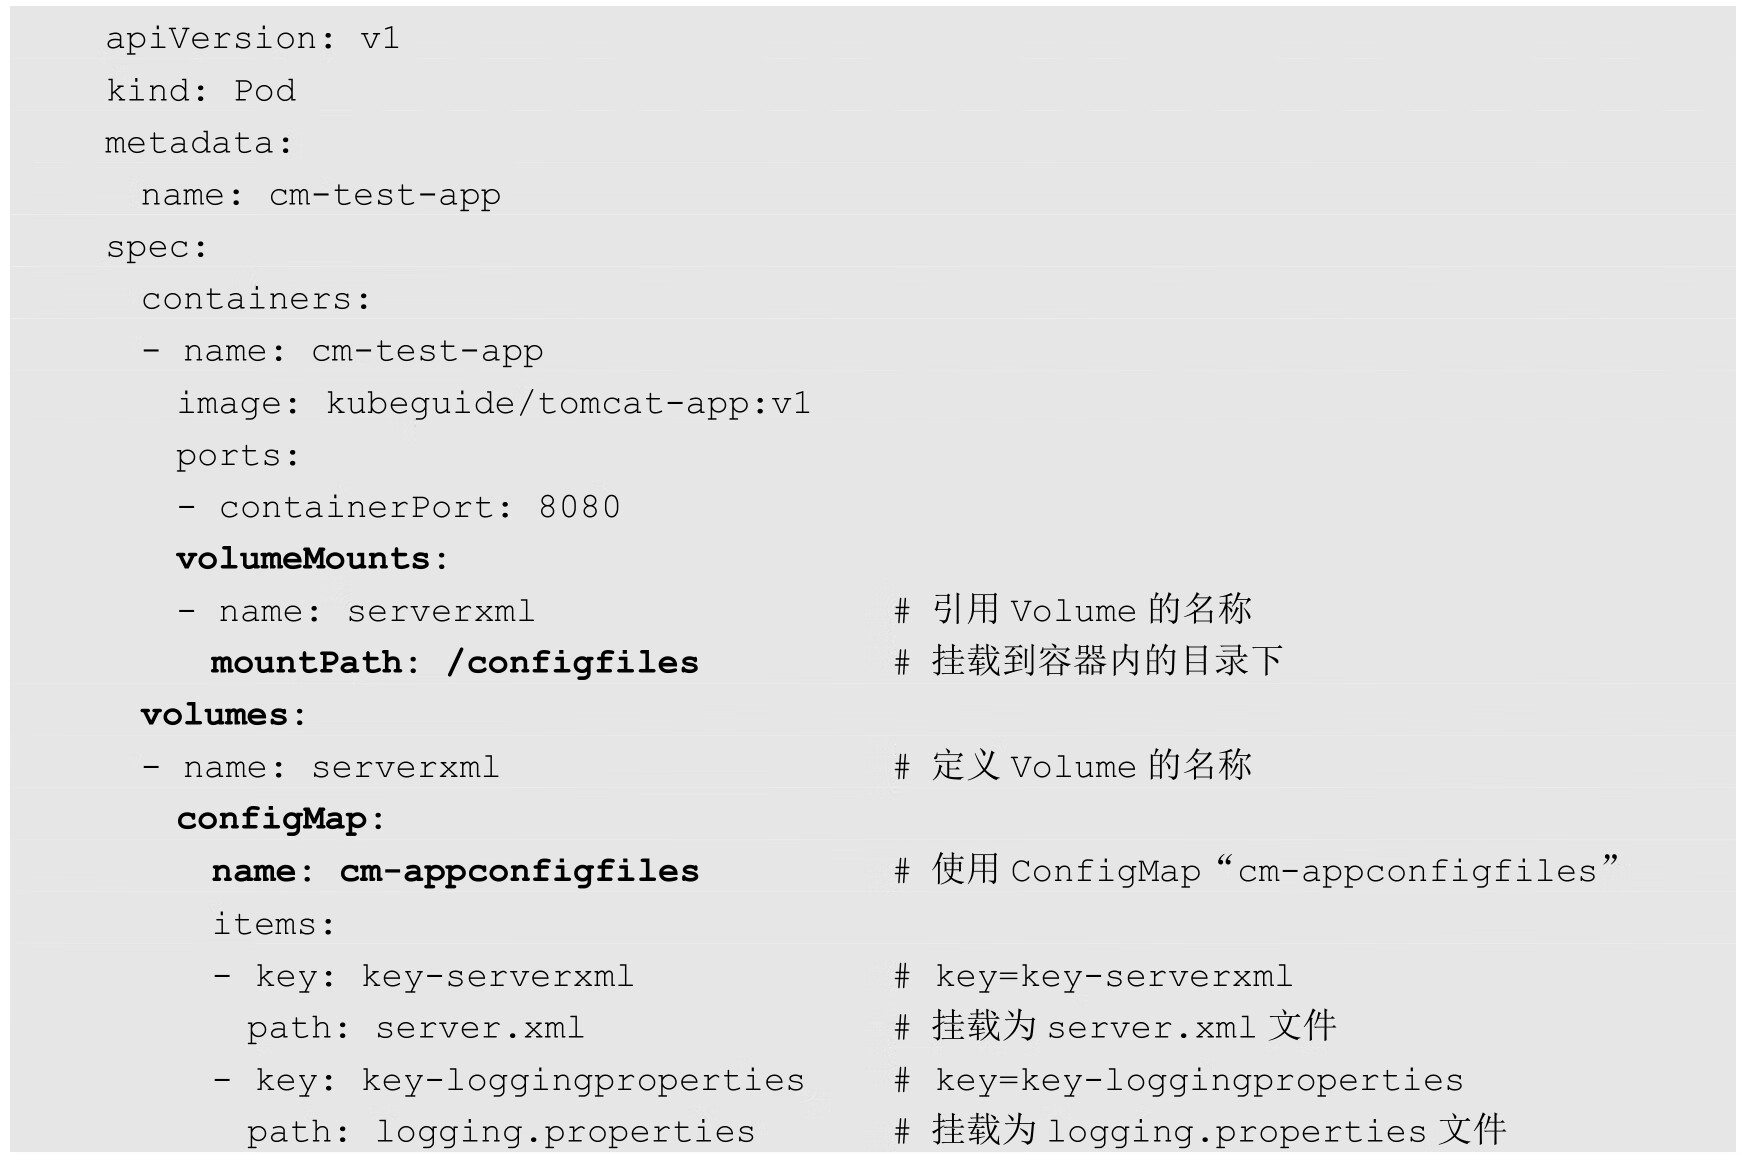This screenshot has width=1742, height=1163.
Task: Click the containerPort value 8080
Action: (x=579, y=507)
